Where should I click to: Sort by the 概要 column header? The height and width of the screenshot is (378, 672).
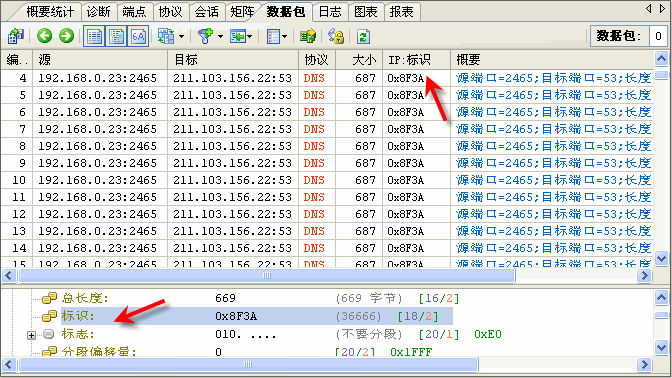click(552, 60)
